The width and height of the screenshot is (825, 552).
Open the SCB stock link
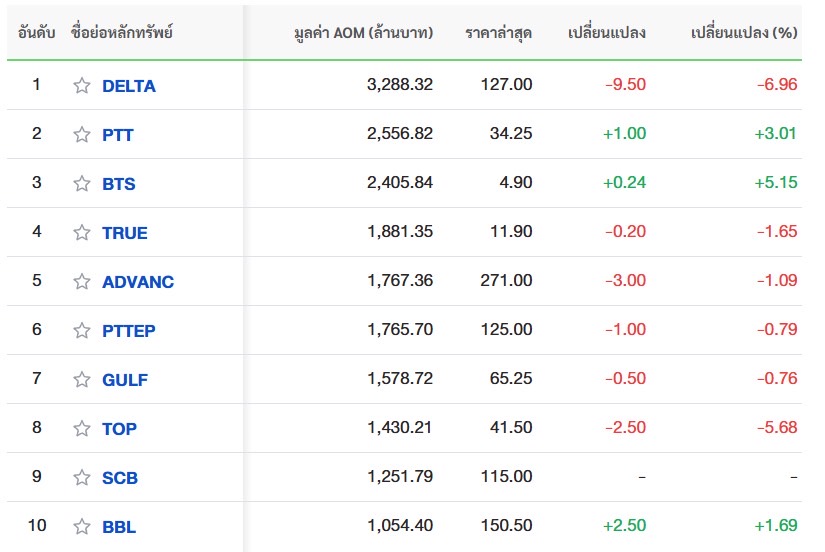[119, 478]
